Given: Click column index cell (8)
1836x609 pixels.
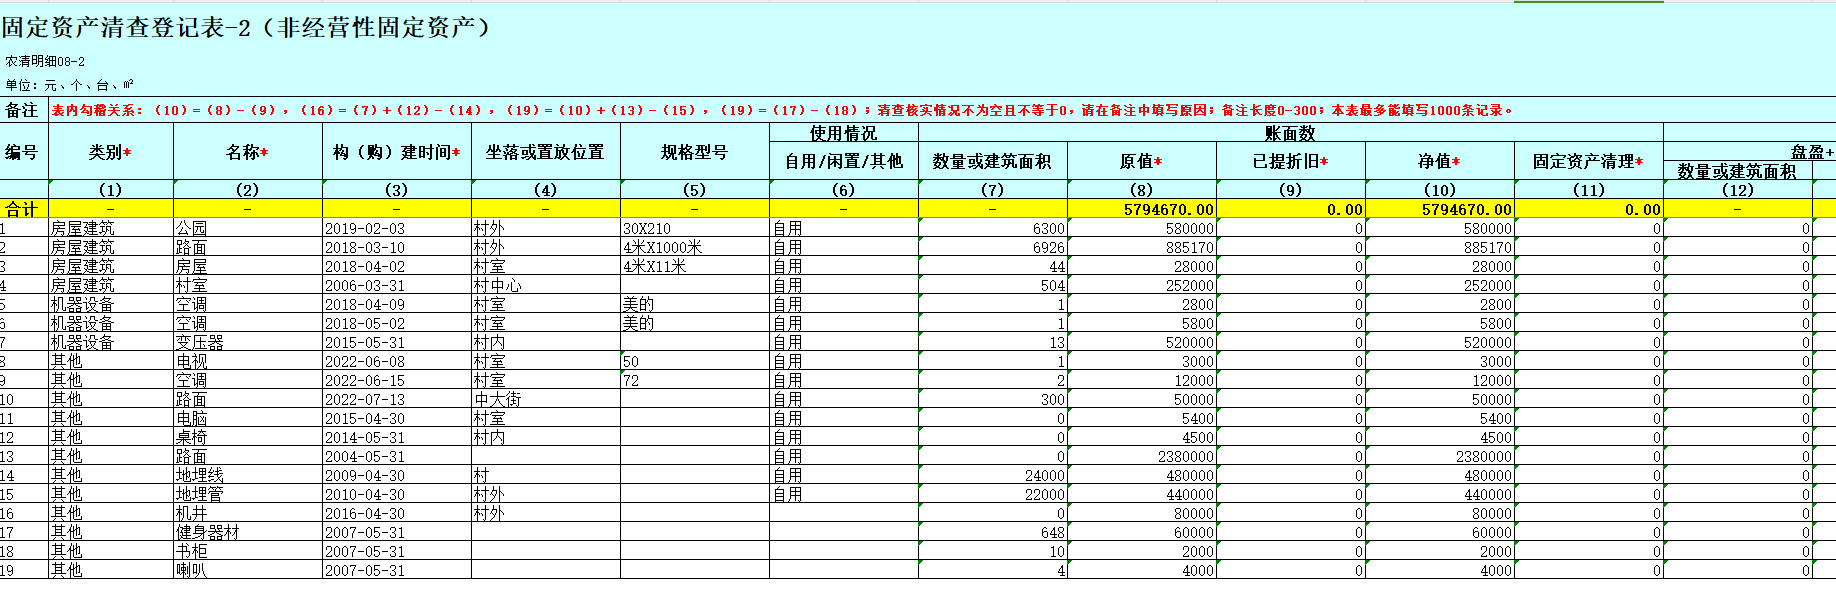Looking at the screenshot, I should click(x=1141, y=189).
